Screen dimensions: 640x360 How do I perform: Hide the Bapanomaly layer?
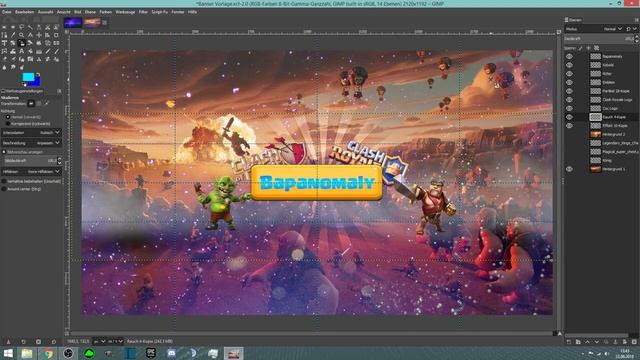point(569,56)
